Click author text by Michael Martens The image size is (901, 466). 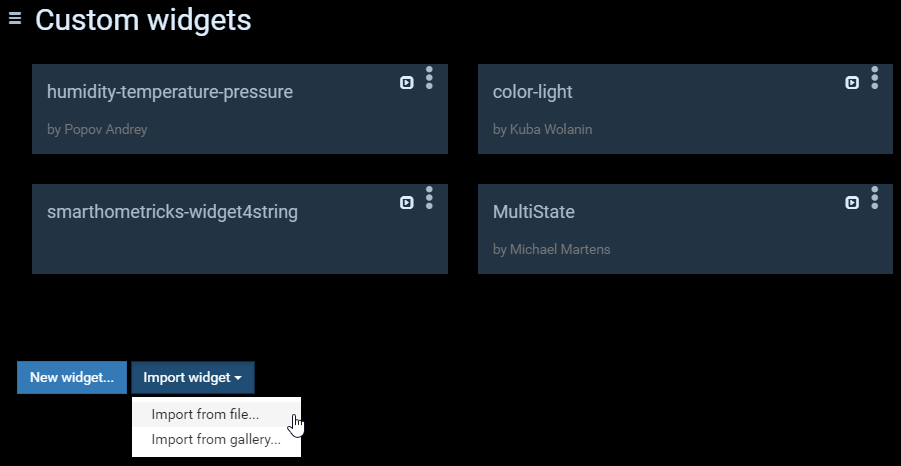[x=551, y=250]
